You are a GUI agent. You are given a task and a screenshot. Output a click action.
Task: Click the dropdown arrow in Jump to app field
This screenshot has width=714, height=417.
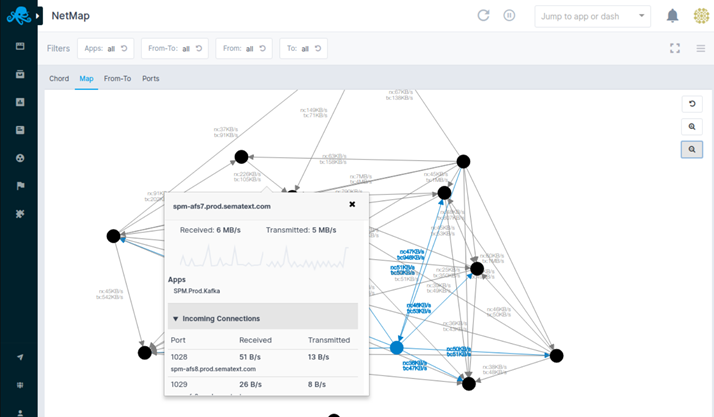pos(641,16)
